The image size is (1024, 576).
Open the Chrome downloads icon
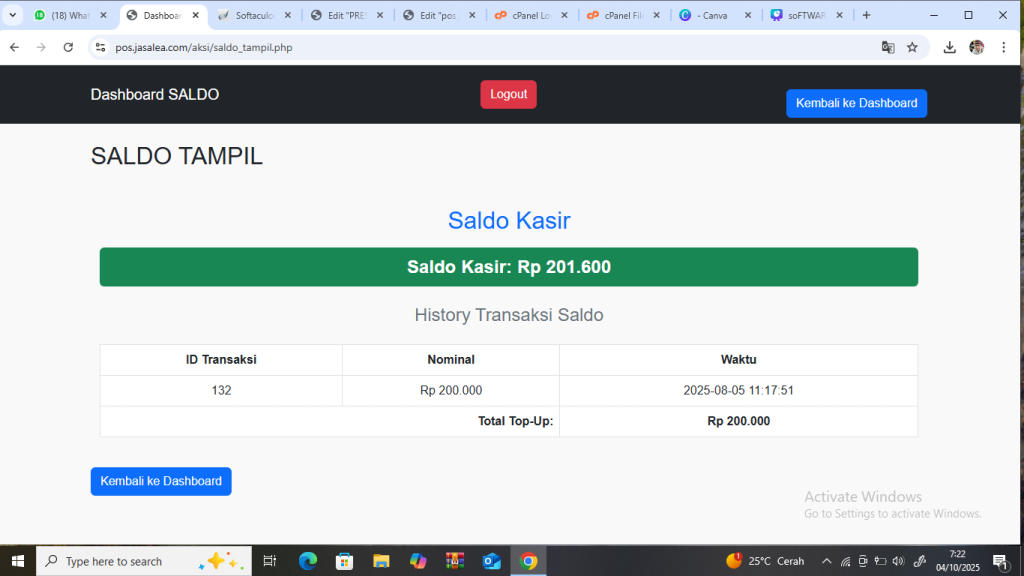point(949,47)
